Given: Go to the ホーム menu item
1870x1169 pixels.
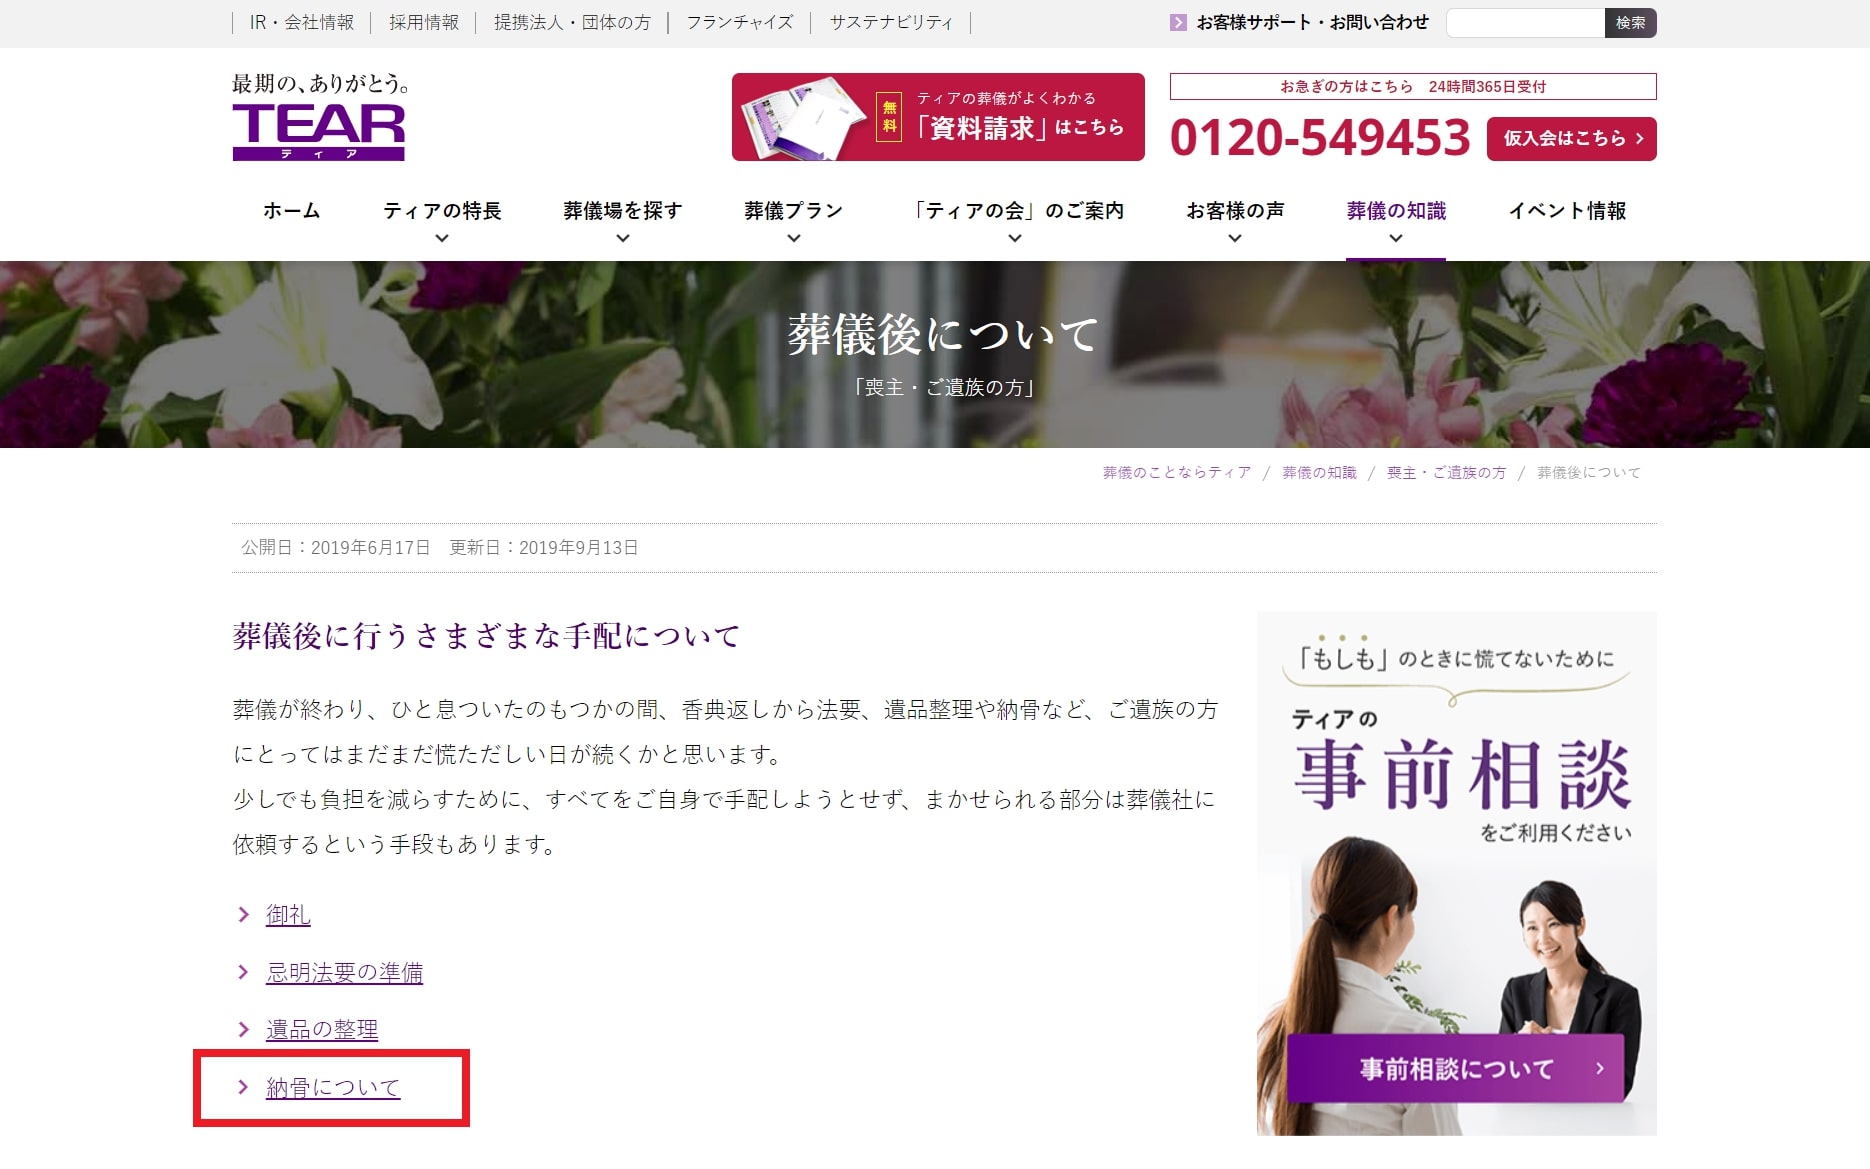Looking at the screenshot, I should [291, 211].
